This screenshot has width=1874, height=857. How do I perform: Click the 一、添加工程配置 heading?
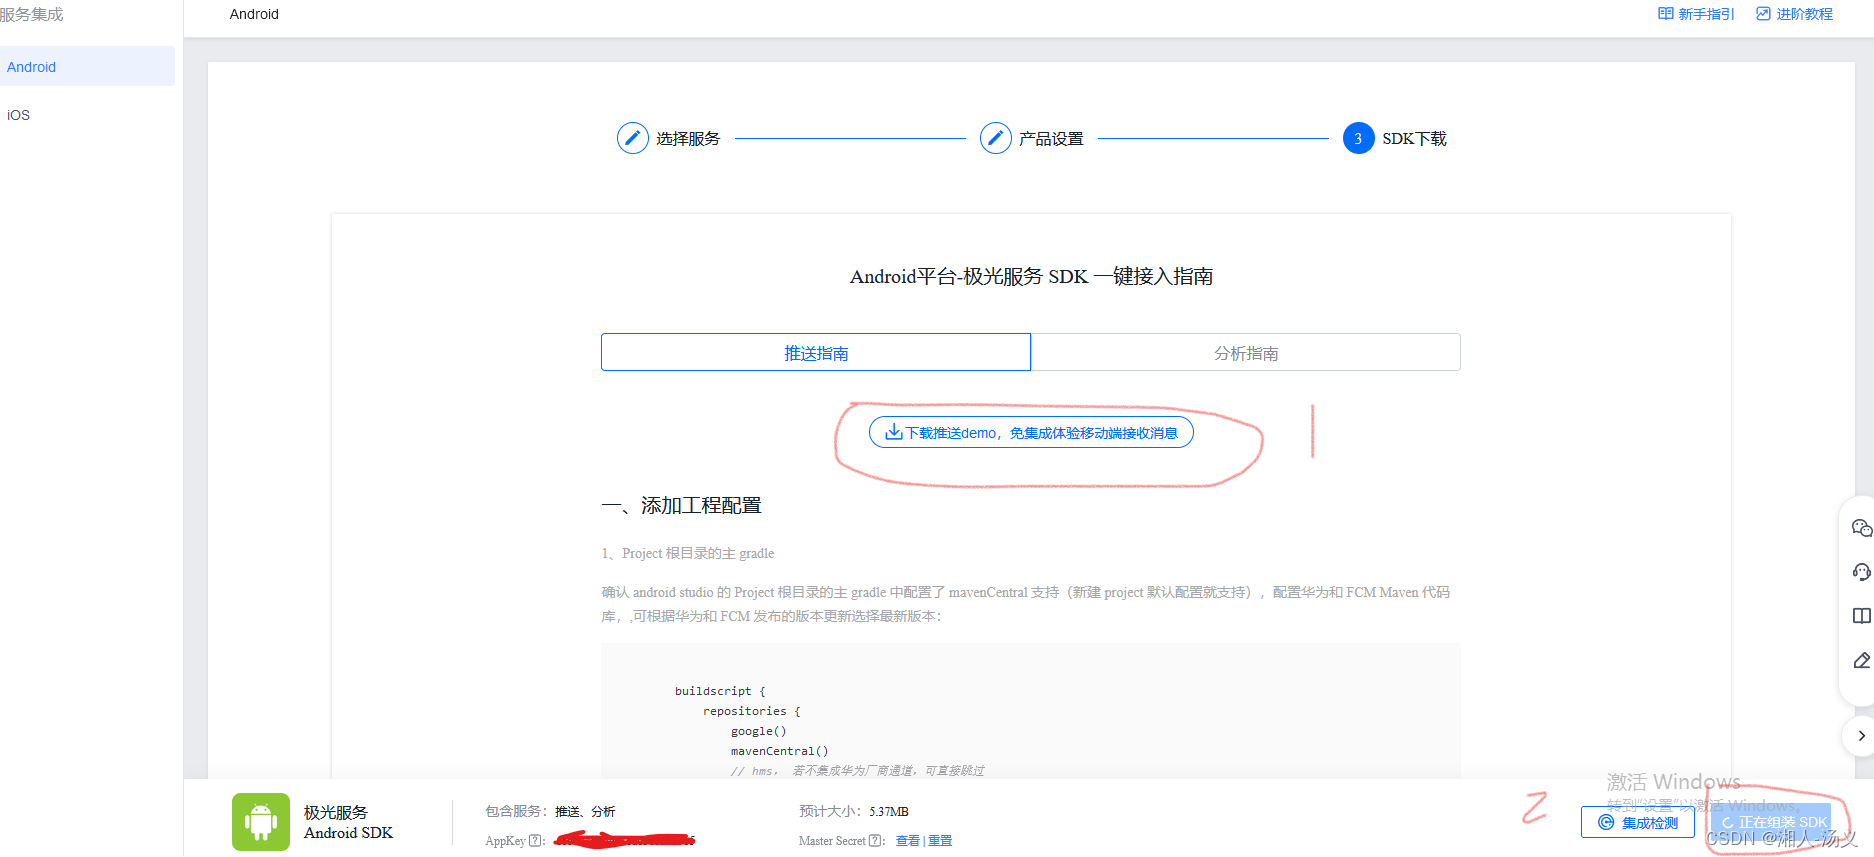pos(681,506)
